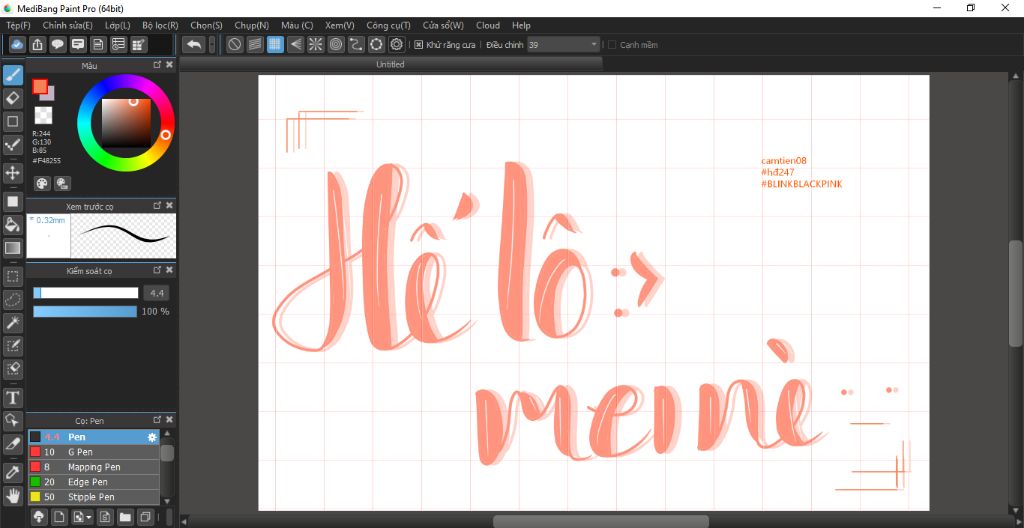Select the Select Pen tool
The image size is (1024, 528).
coord(12,345)
